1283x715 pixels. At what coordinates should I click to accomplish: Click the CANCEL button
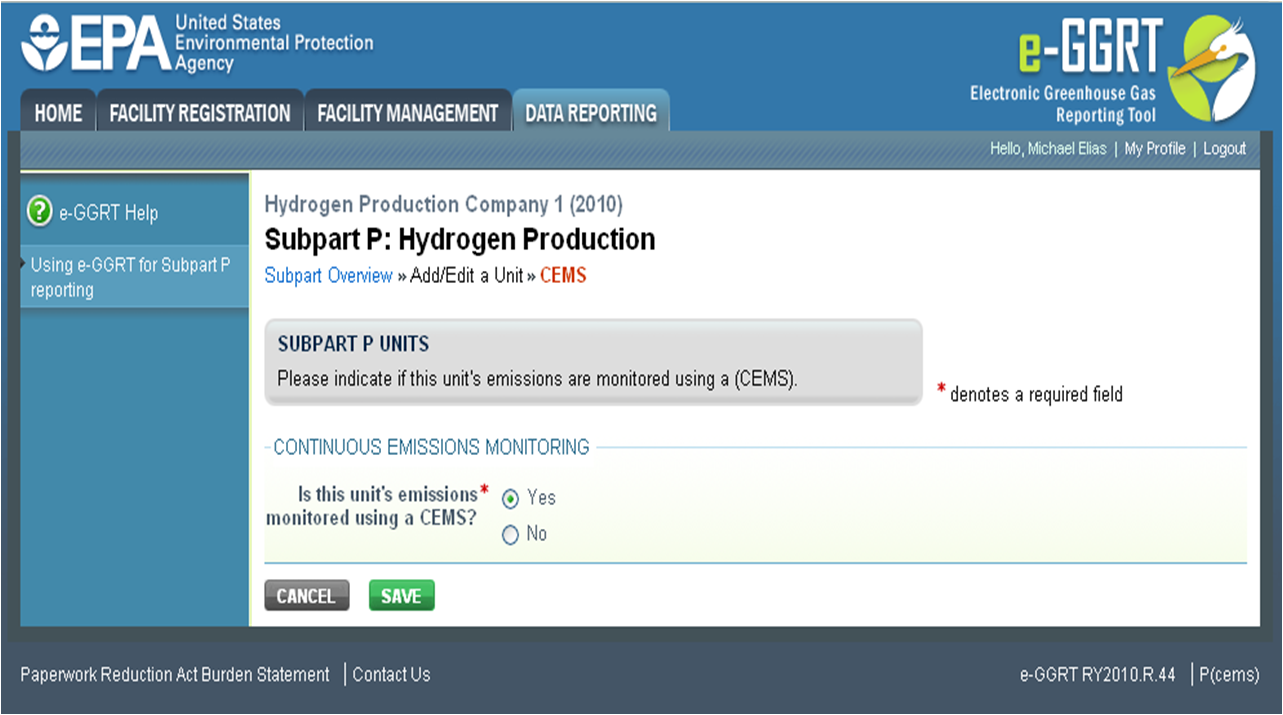click(x=306, y=596)
